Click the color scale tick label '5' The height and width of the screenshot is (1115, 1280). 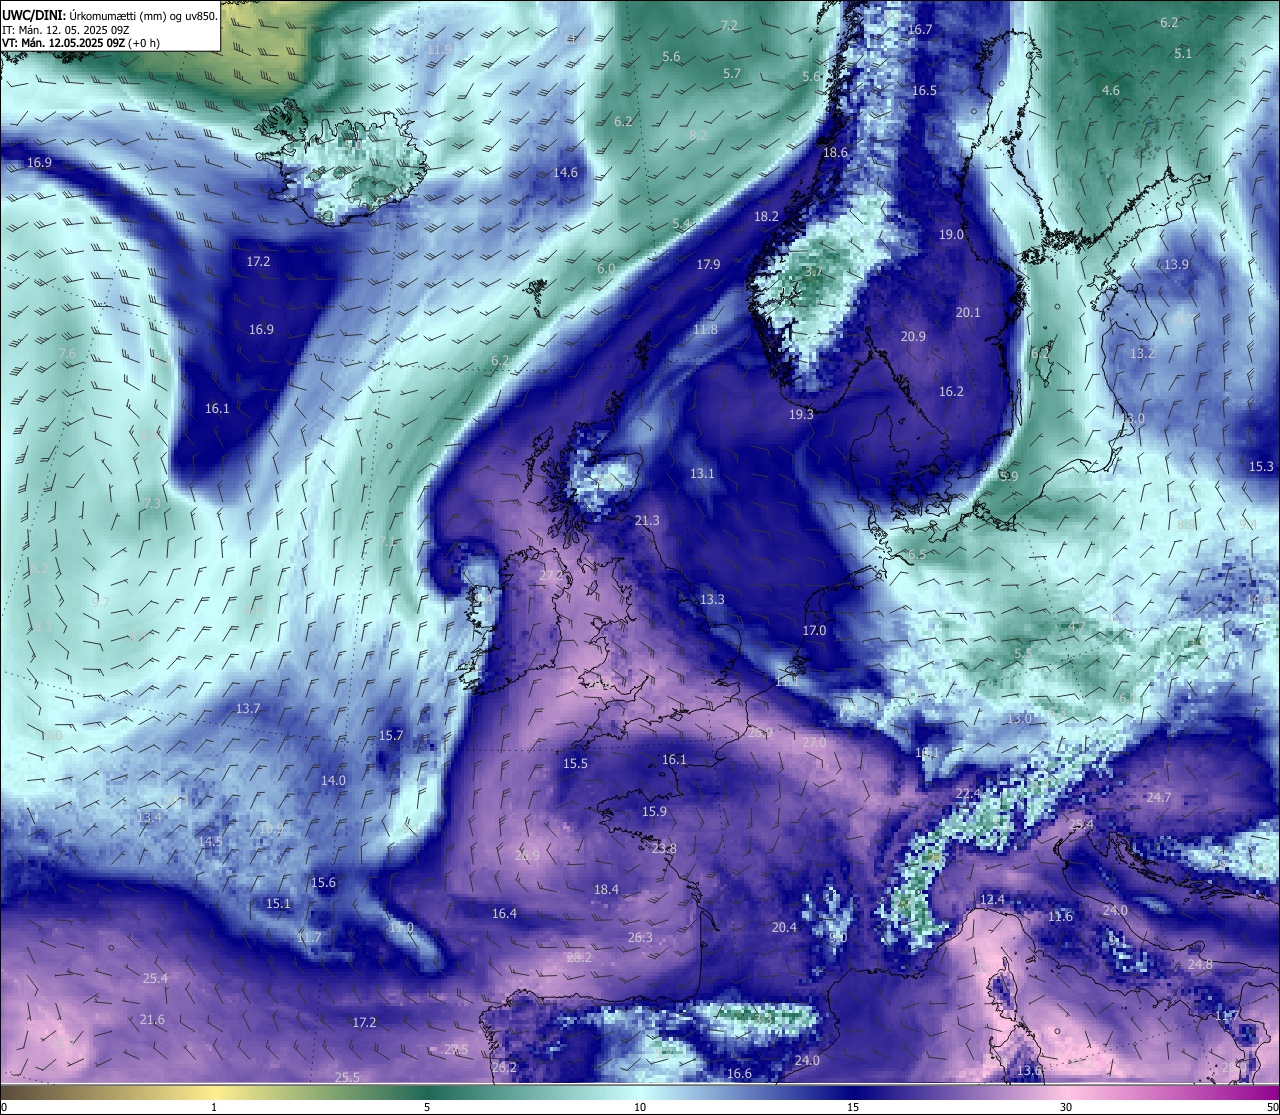coord(427,1107)
